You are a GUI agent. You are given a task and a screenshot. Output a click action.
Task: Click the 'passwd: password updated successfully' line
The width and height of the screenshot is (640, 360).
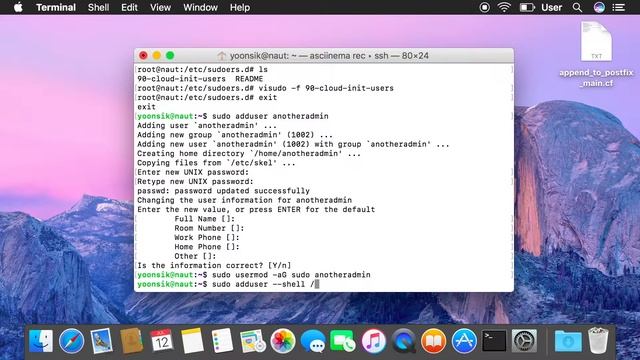pyautogui.click(x=223, y=191)
